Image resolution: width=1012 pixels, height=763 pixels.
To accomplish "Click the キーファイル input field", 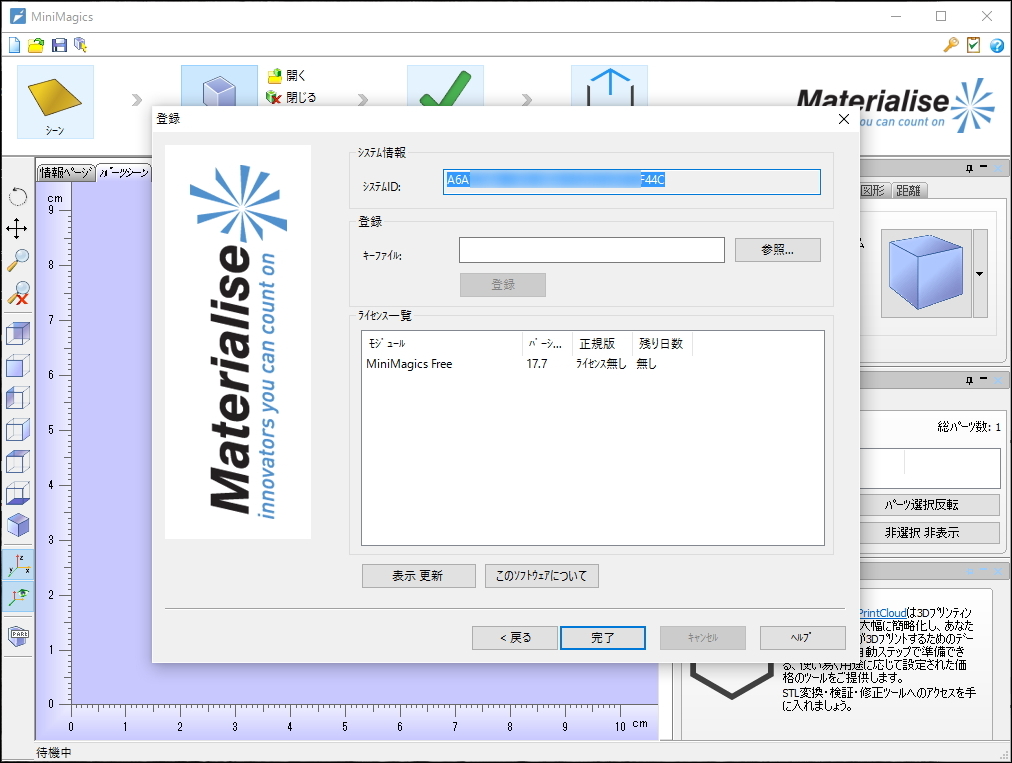I will [x=591, y=250].
